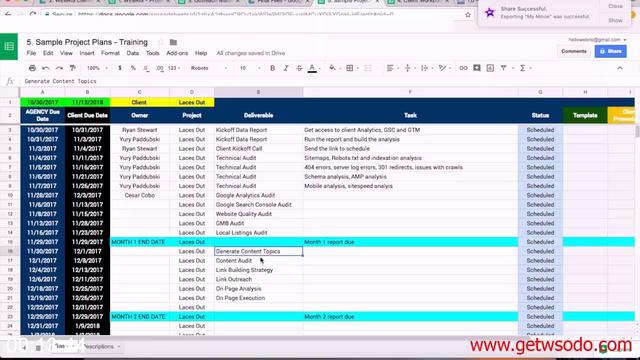This screenshot has height=360, width=640.
Task: Toggle bold formatting
Action: (x=273, y=68)
